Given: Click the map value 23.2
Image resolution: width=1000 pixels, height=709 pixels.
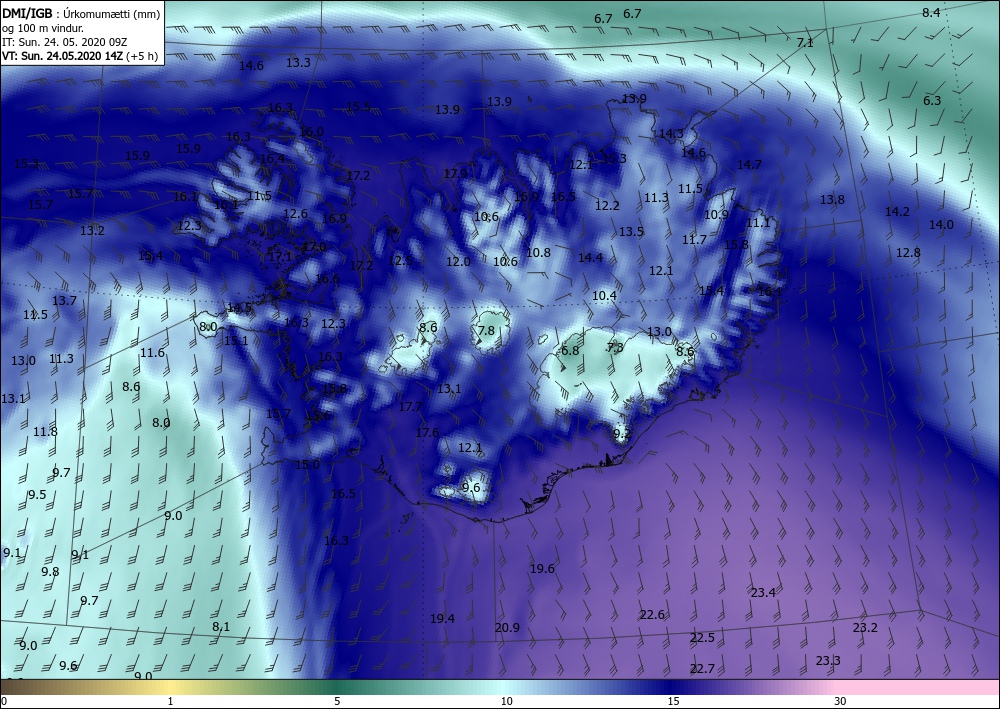Looking at the screenshot, I should point(865,627).
